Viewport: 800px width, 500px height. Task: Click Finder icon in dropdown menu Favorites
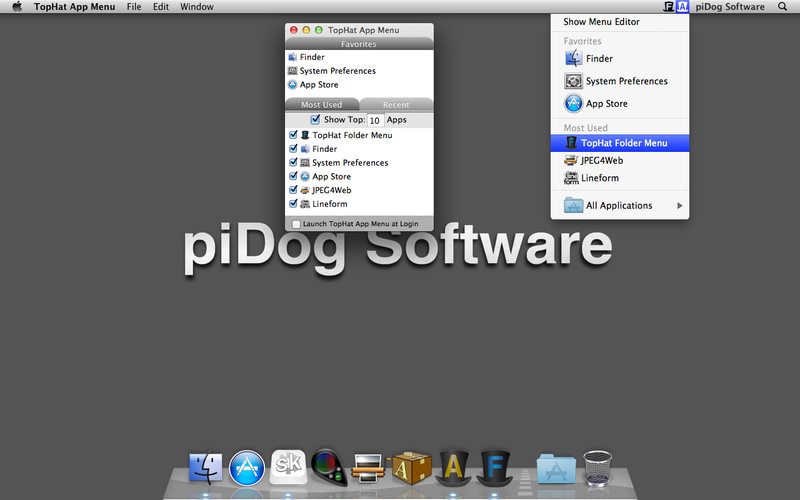[x=573, y=58]
